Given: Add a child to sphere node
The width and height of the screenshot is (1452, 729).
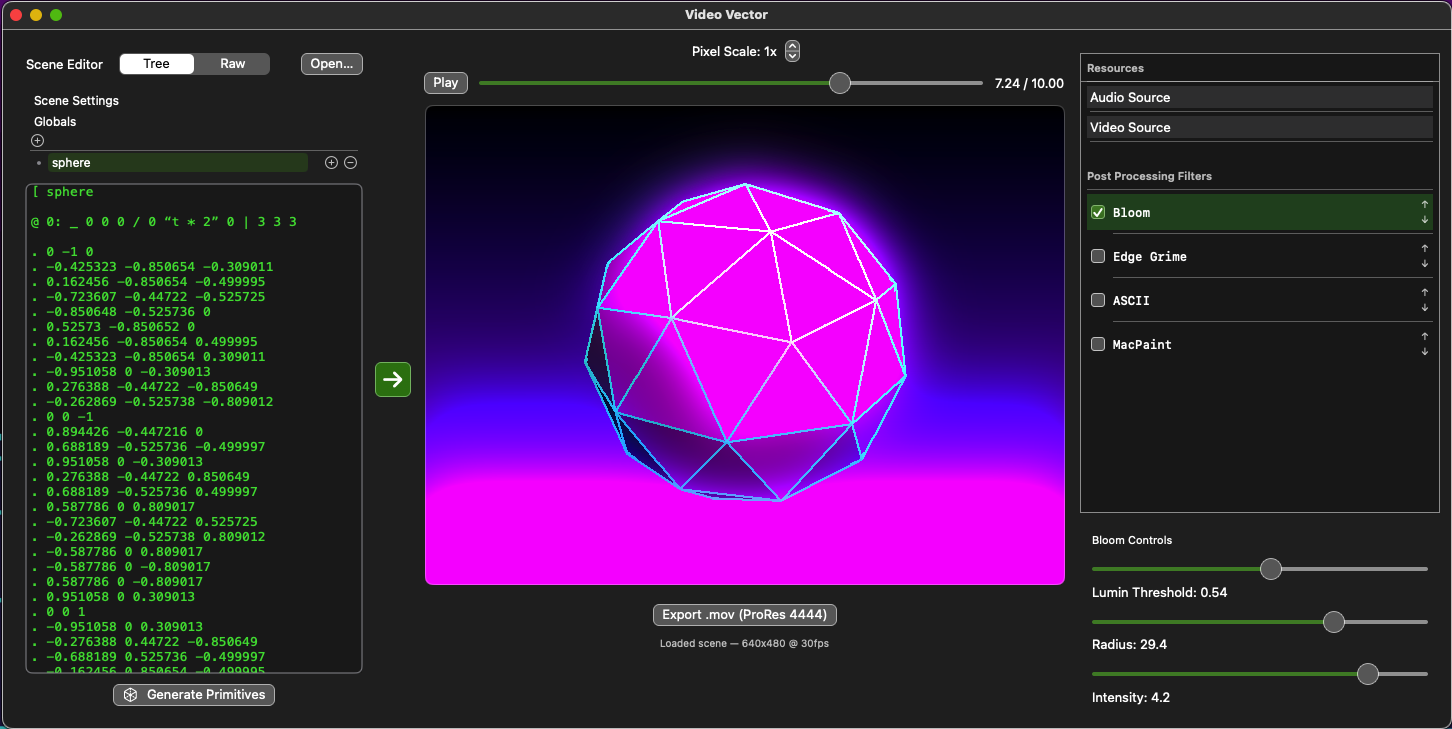Looking at the screenshot, I should [331, 163].
